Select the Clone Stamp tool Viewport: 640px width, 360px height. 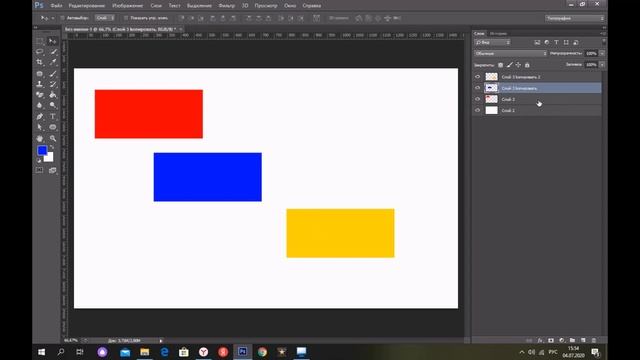[40, 84]
